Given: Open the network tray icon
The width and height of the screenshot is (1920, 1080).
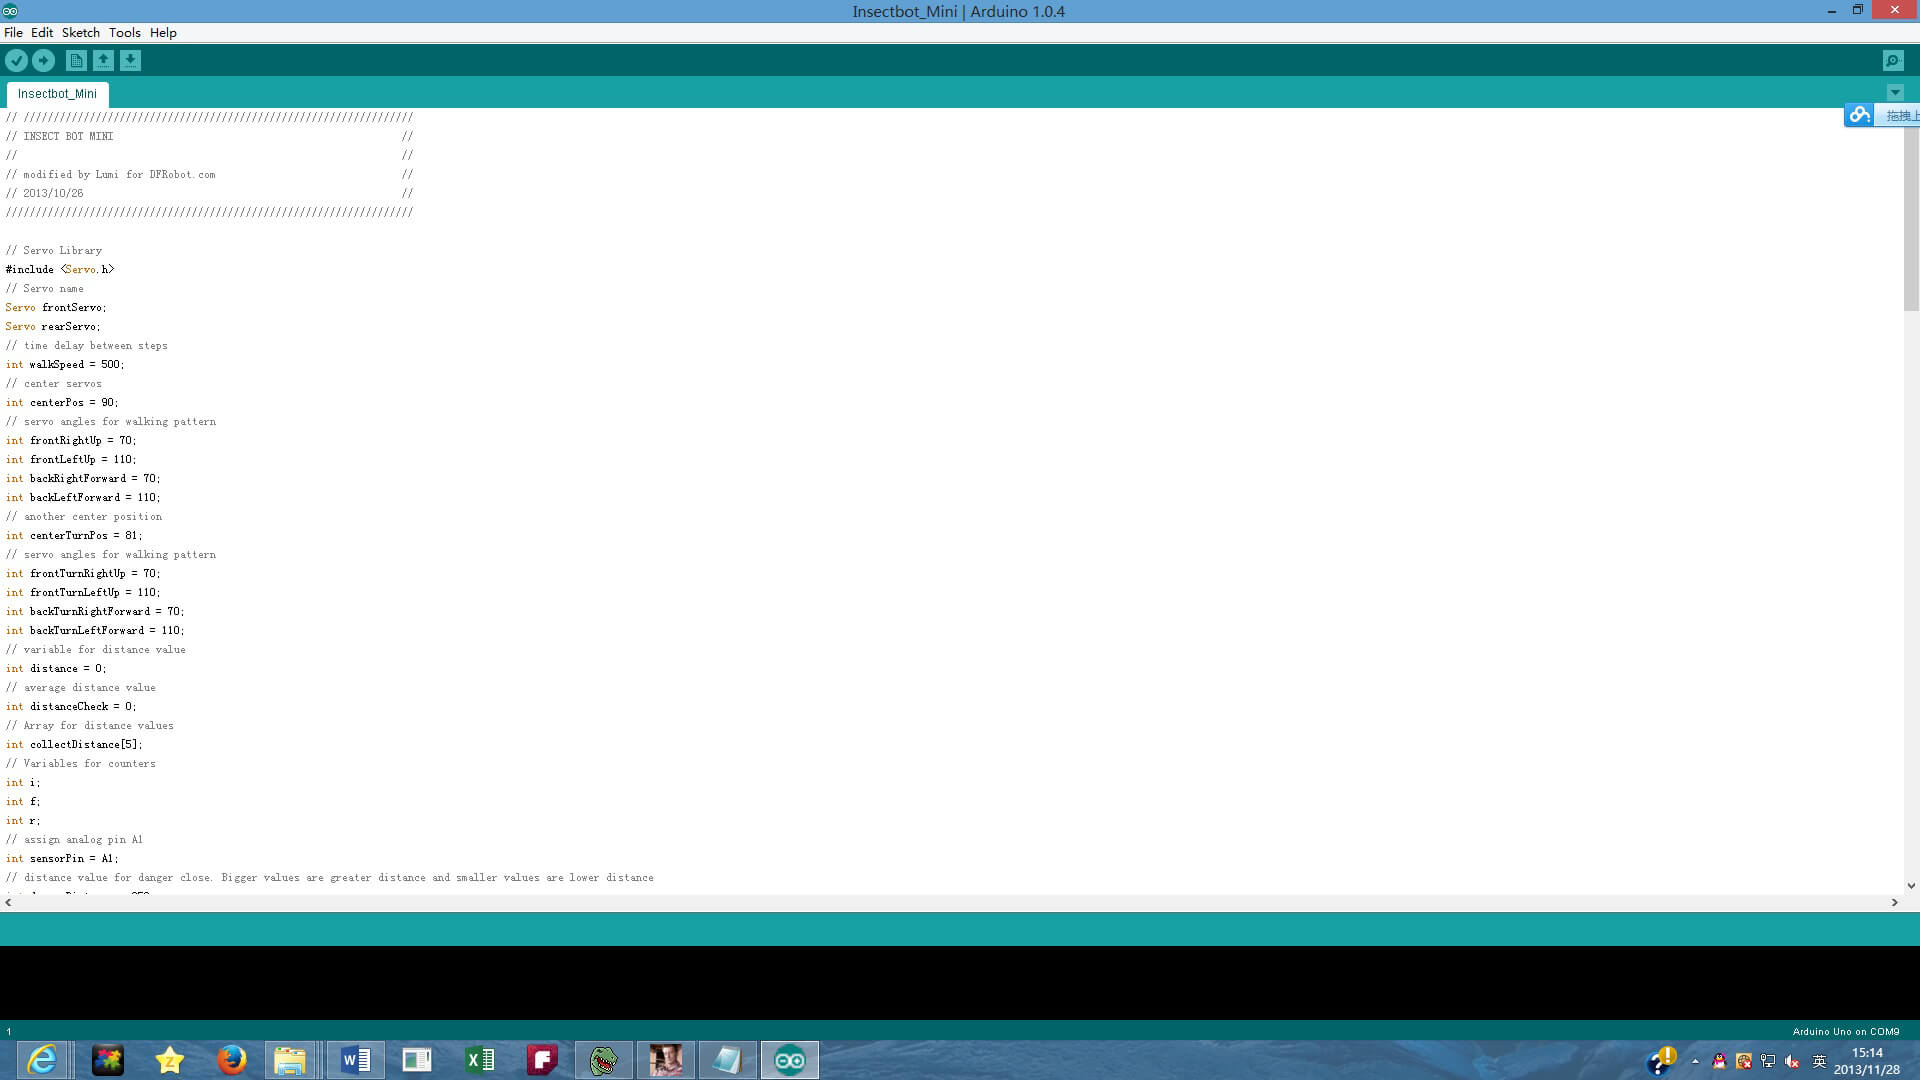Looking at the screenshot, I should point(1768,1062).
